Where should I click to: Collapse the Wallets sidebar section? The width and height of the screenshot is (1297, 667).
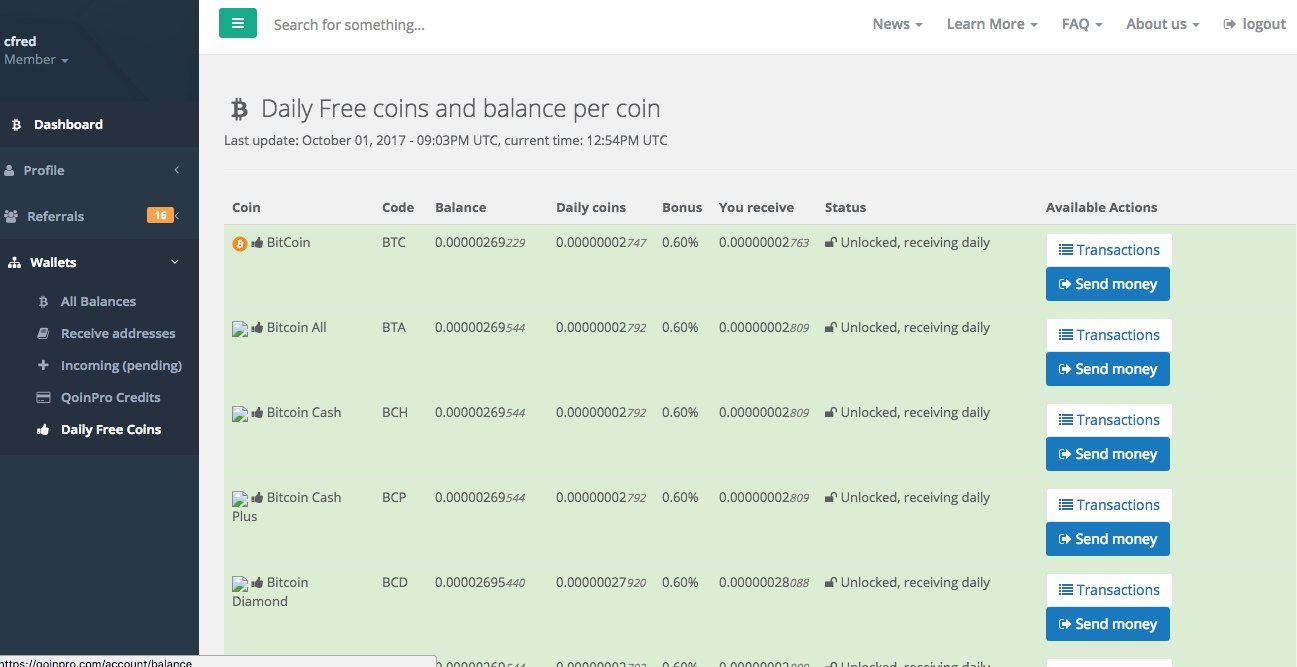[99, 263]
